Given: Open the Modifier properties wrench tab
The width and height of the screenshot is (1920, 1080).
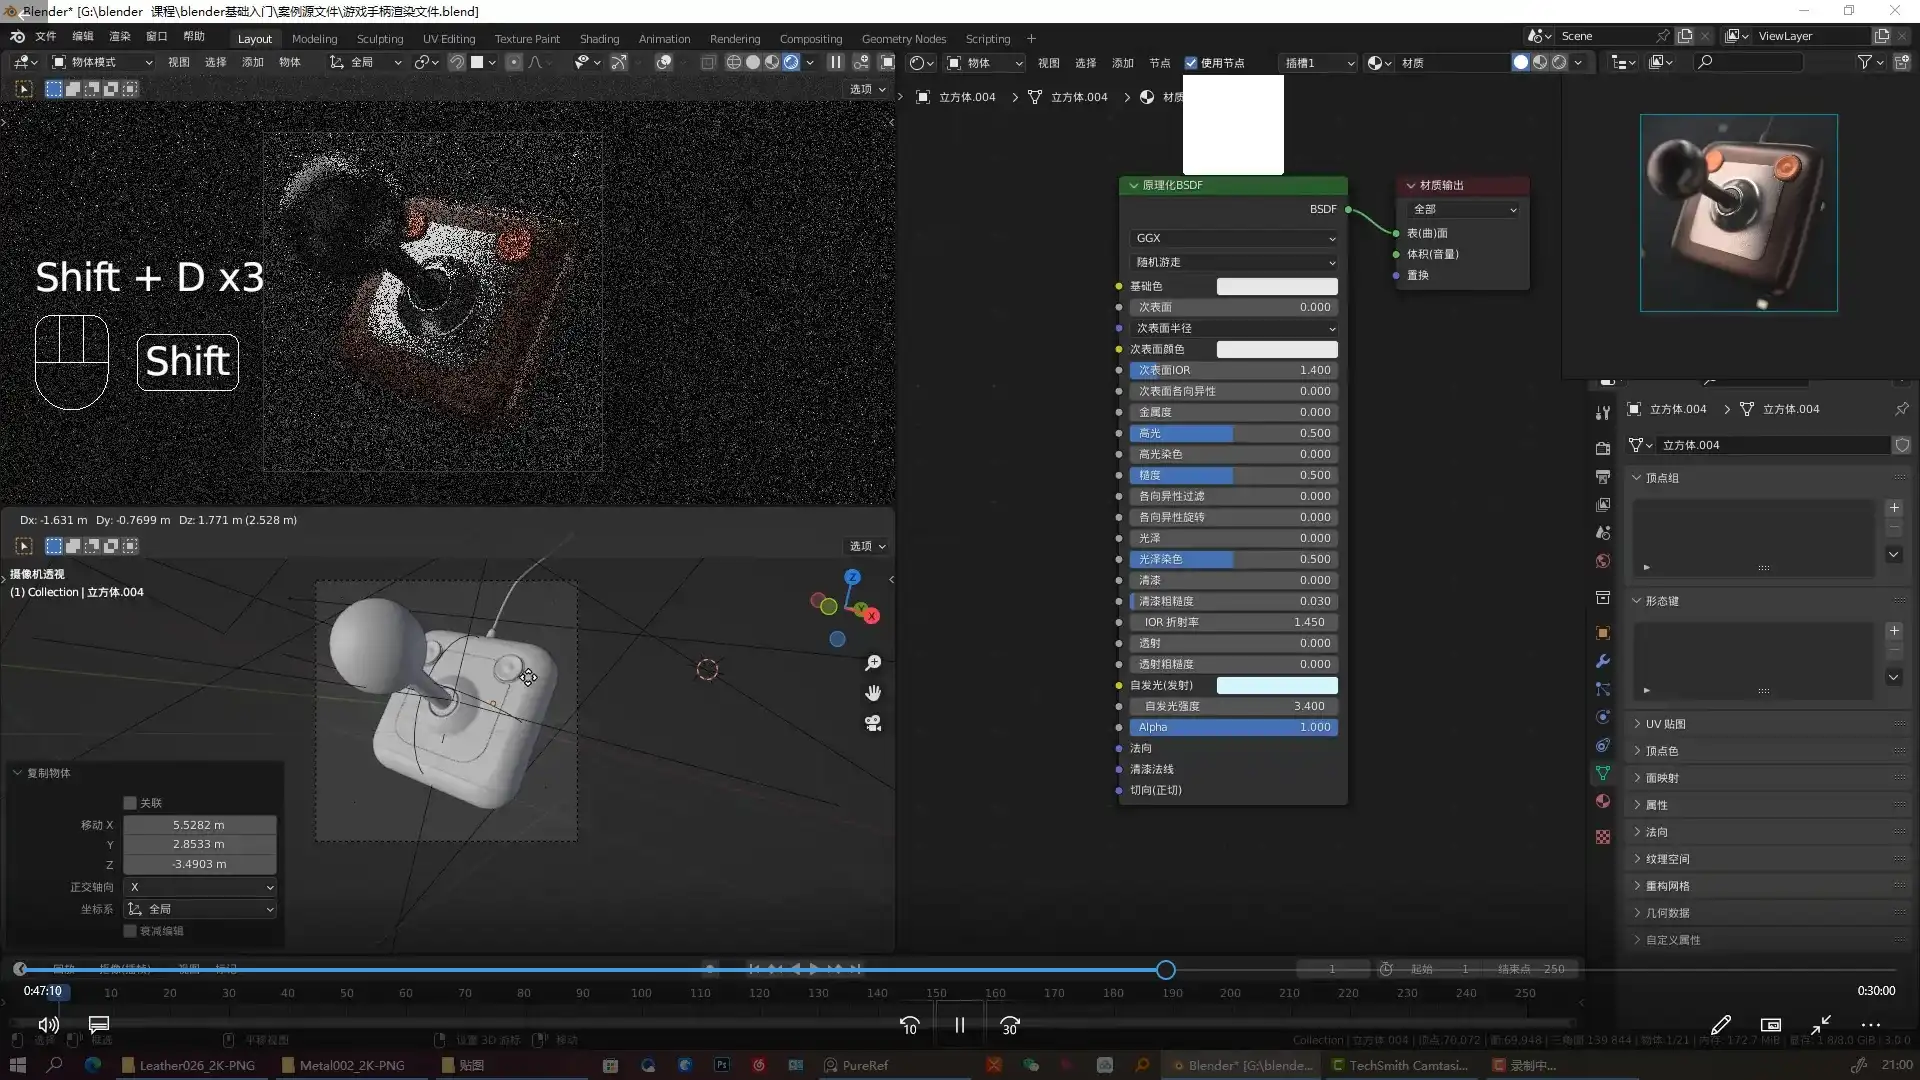Looking at the screenshot, I should click(1602, 661).
